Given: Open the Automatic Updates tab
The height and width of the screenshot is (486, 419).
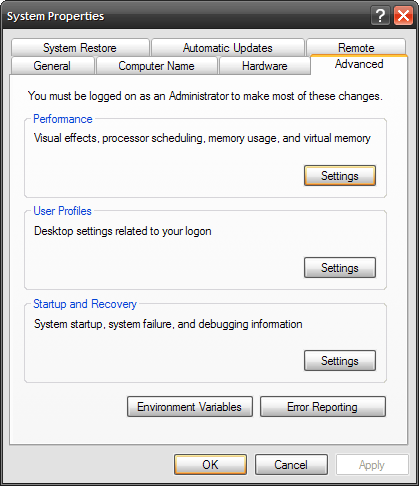Looking at the screenshot, I should tap(228, 48).
